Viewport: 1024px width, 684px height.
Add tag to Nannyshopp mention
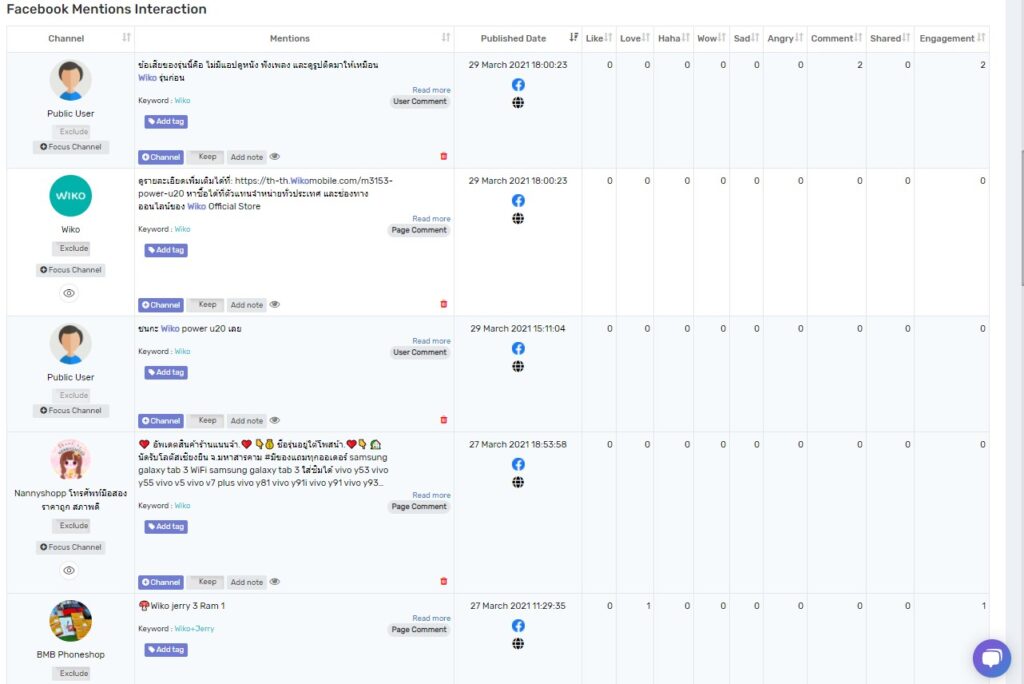click(166, 527)
